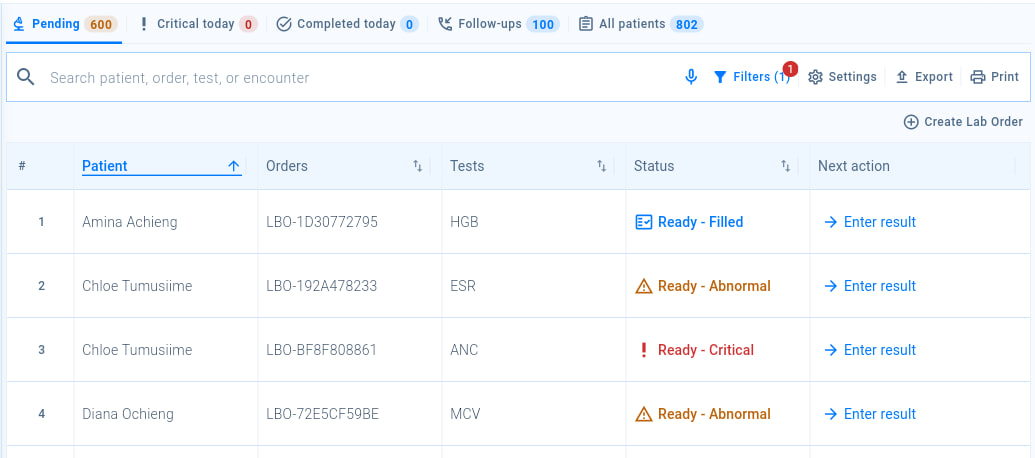Toggle sort arrows on Orders column
The height and width of the screenshot is (458, 1035).
click(418, 166)
